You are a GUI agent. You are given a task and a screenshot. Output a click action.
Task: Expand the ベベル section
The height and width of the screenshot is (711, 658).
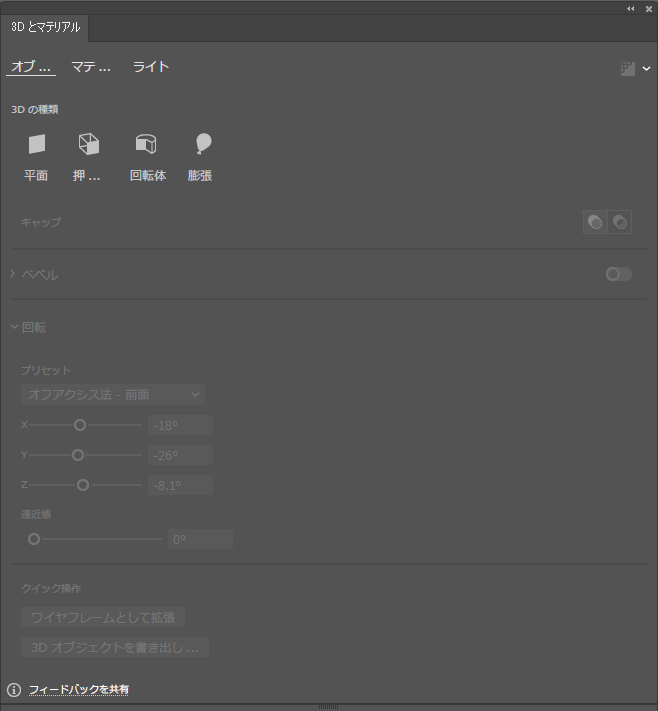click(13, 274)
